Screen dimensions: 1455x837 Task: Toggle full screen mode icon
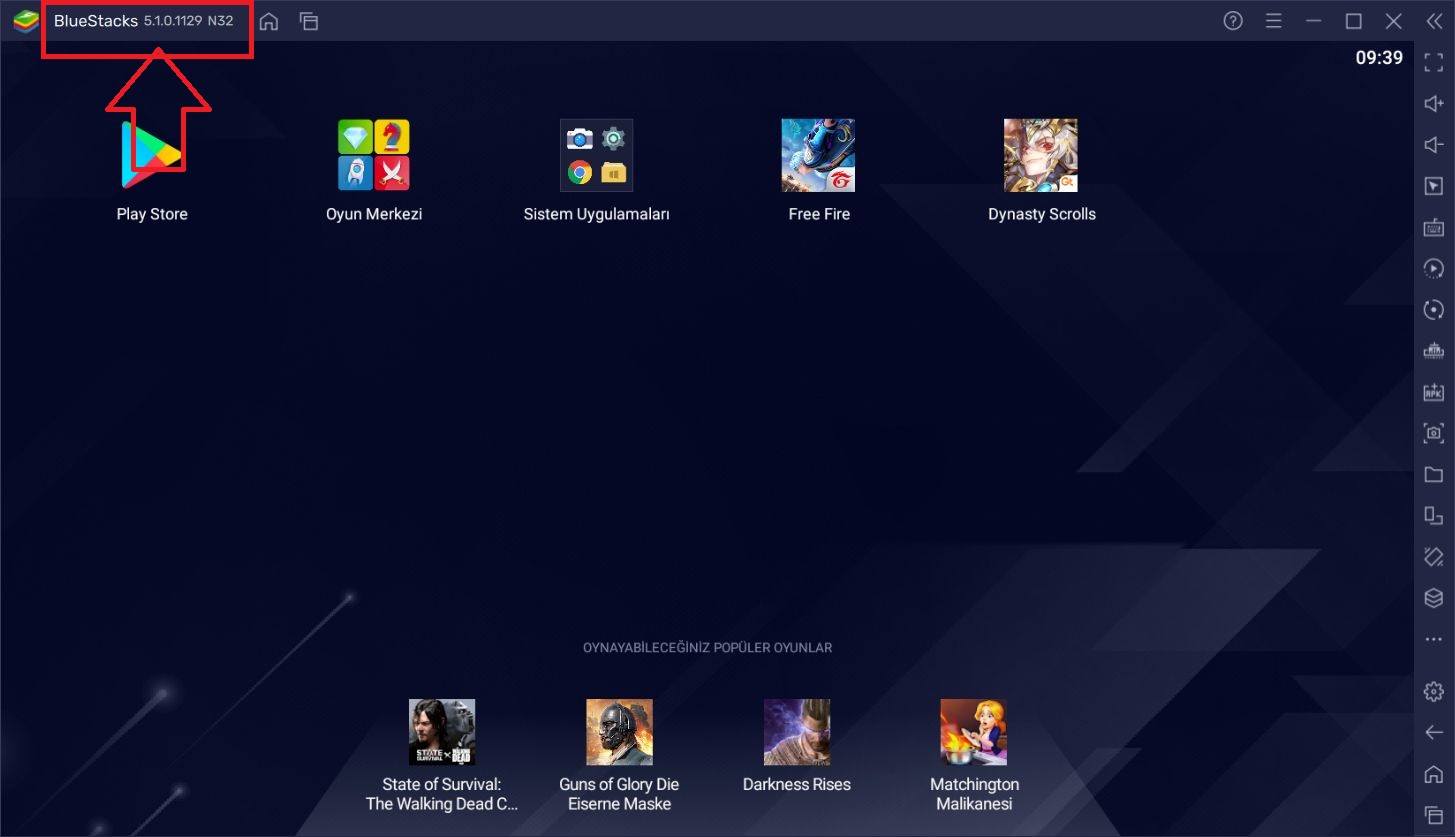(x=1434, y=62)
